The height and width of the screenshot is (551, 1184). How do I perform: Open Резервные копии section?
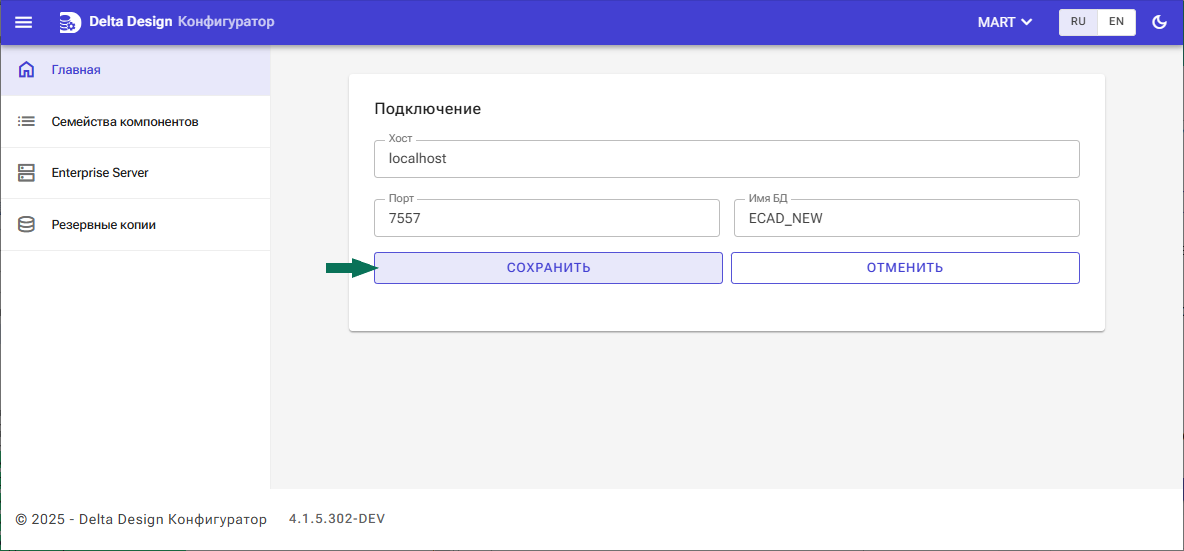tap(104, 225)
